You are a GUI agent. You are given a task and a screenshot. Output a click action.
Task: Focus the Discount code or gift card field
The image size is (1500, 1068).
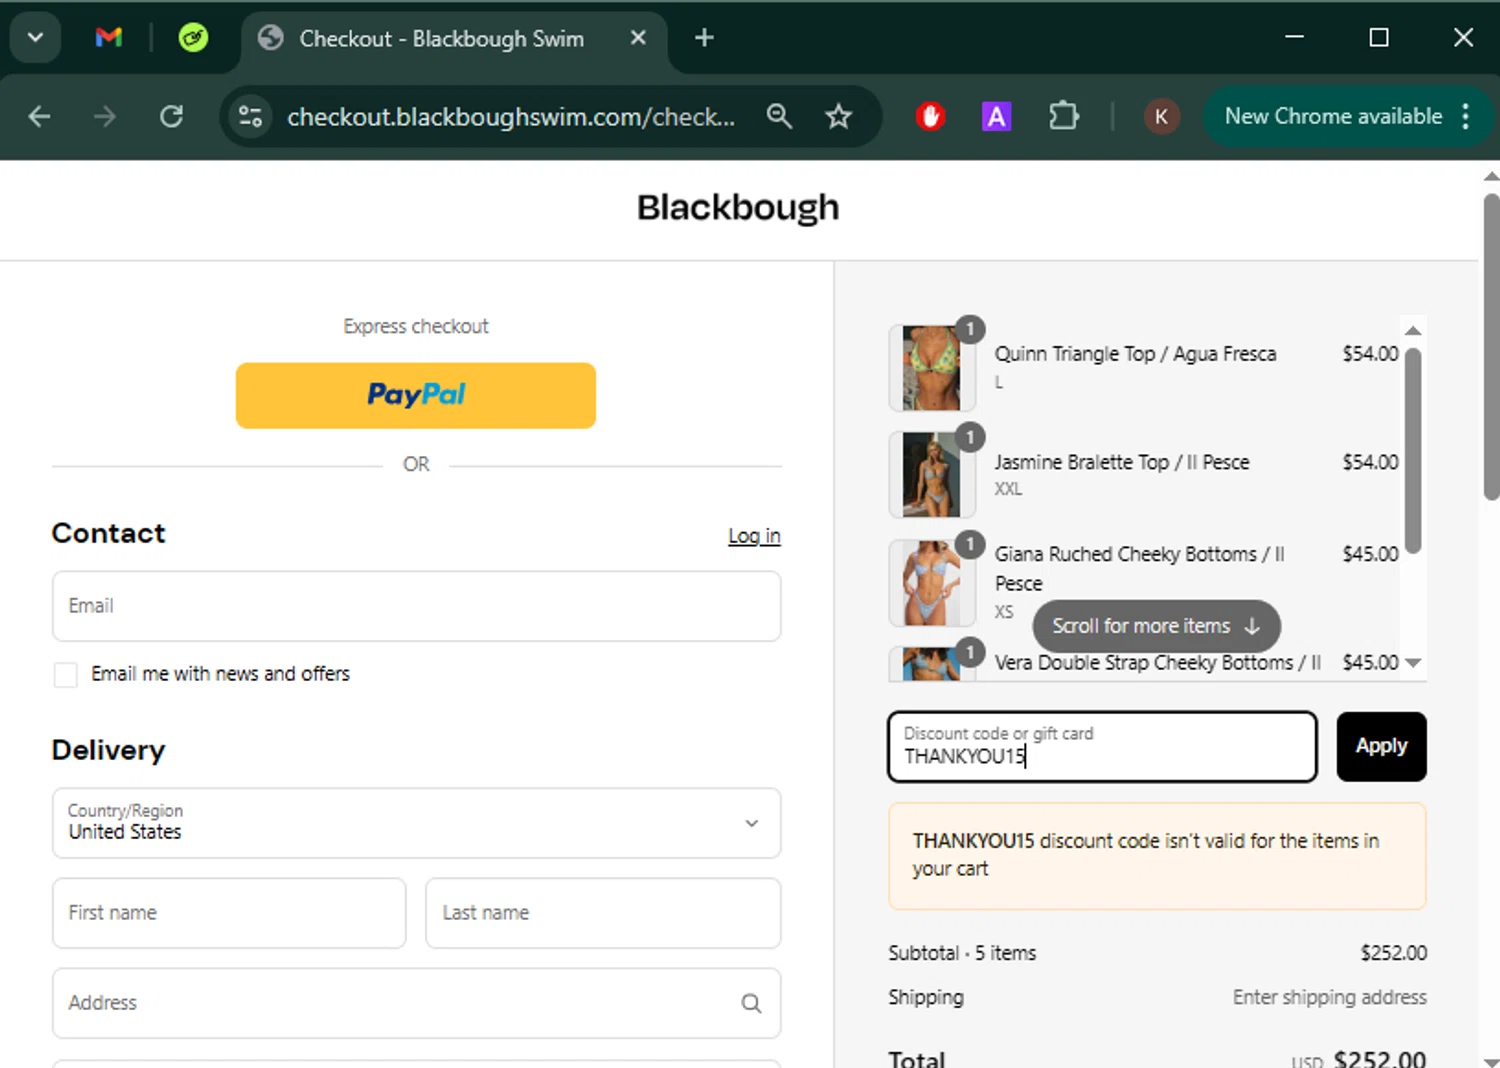coord(1102,747)
